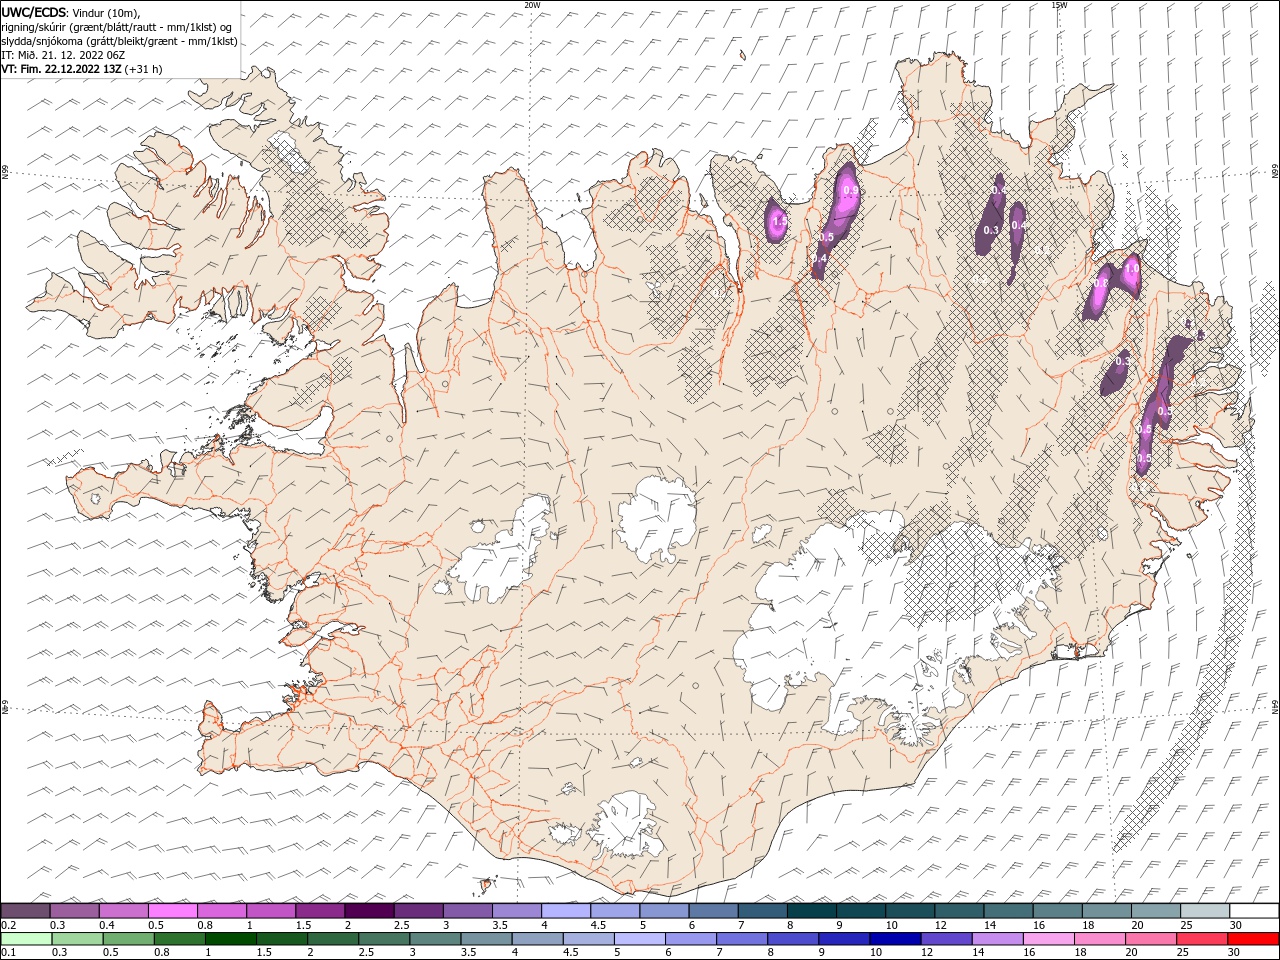
Task: Click the dark teal 8 swatch on the snow scale
Action: (x=811, y=911)
